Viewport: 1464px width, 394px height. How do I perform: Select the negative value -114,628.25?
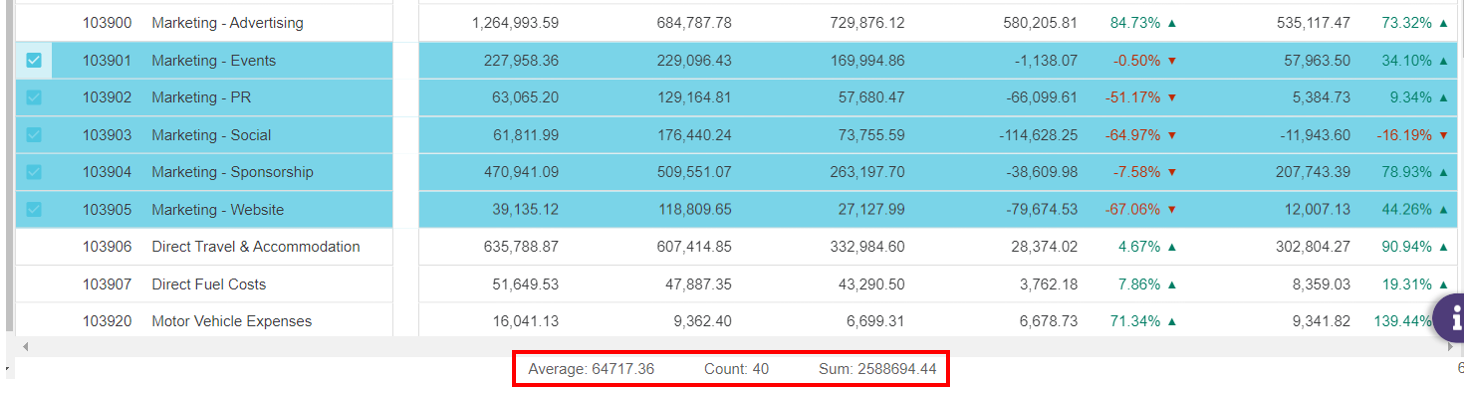(1038, 135)
